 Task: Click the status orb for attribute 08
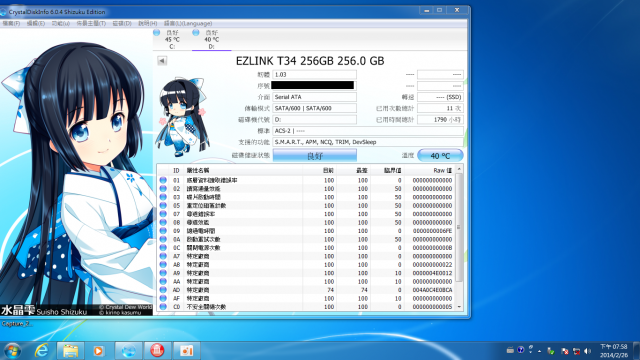click(x=163, y=222)
